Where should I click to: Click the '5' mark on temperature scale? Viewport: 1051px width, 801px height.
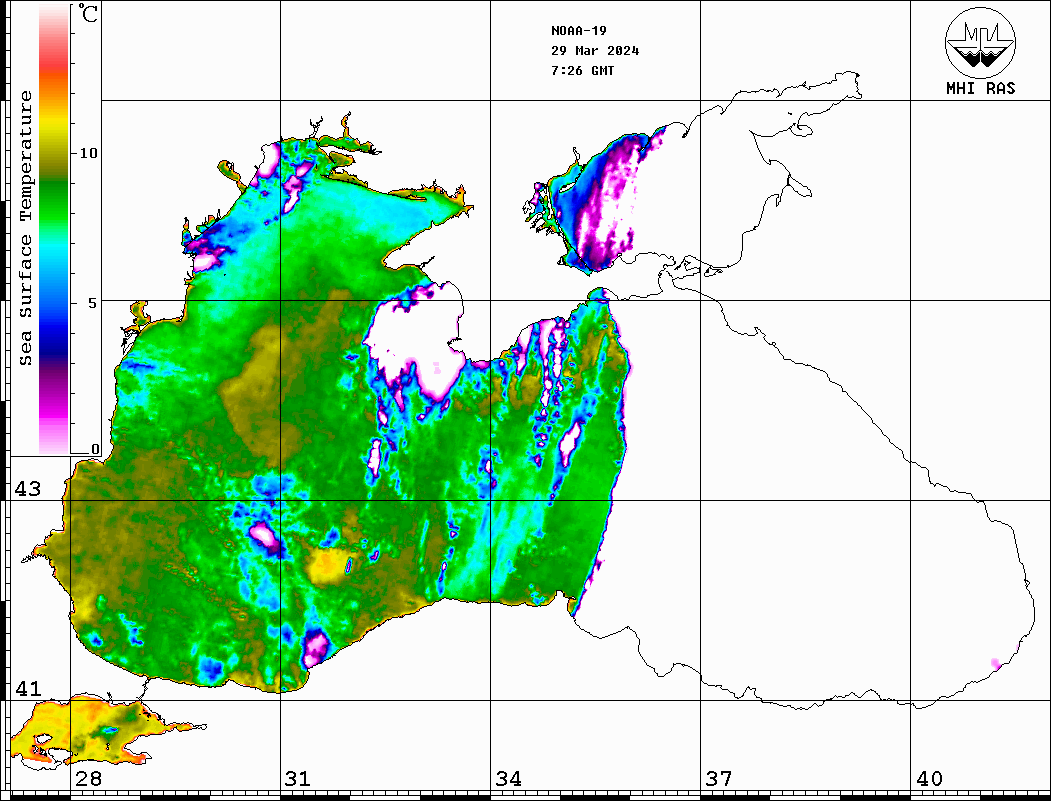[x=94, y=302]
